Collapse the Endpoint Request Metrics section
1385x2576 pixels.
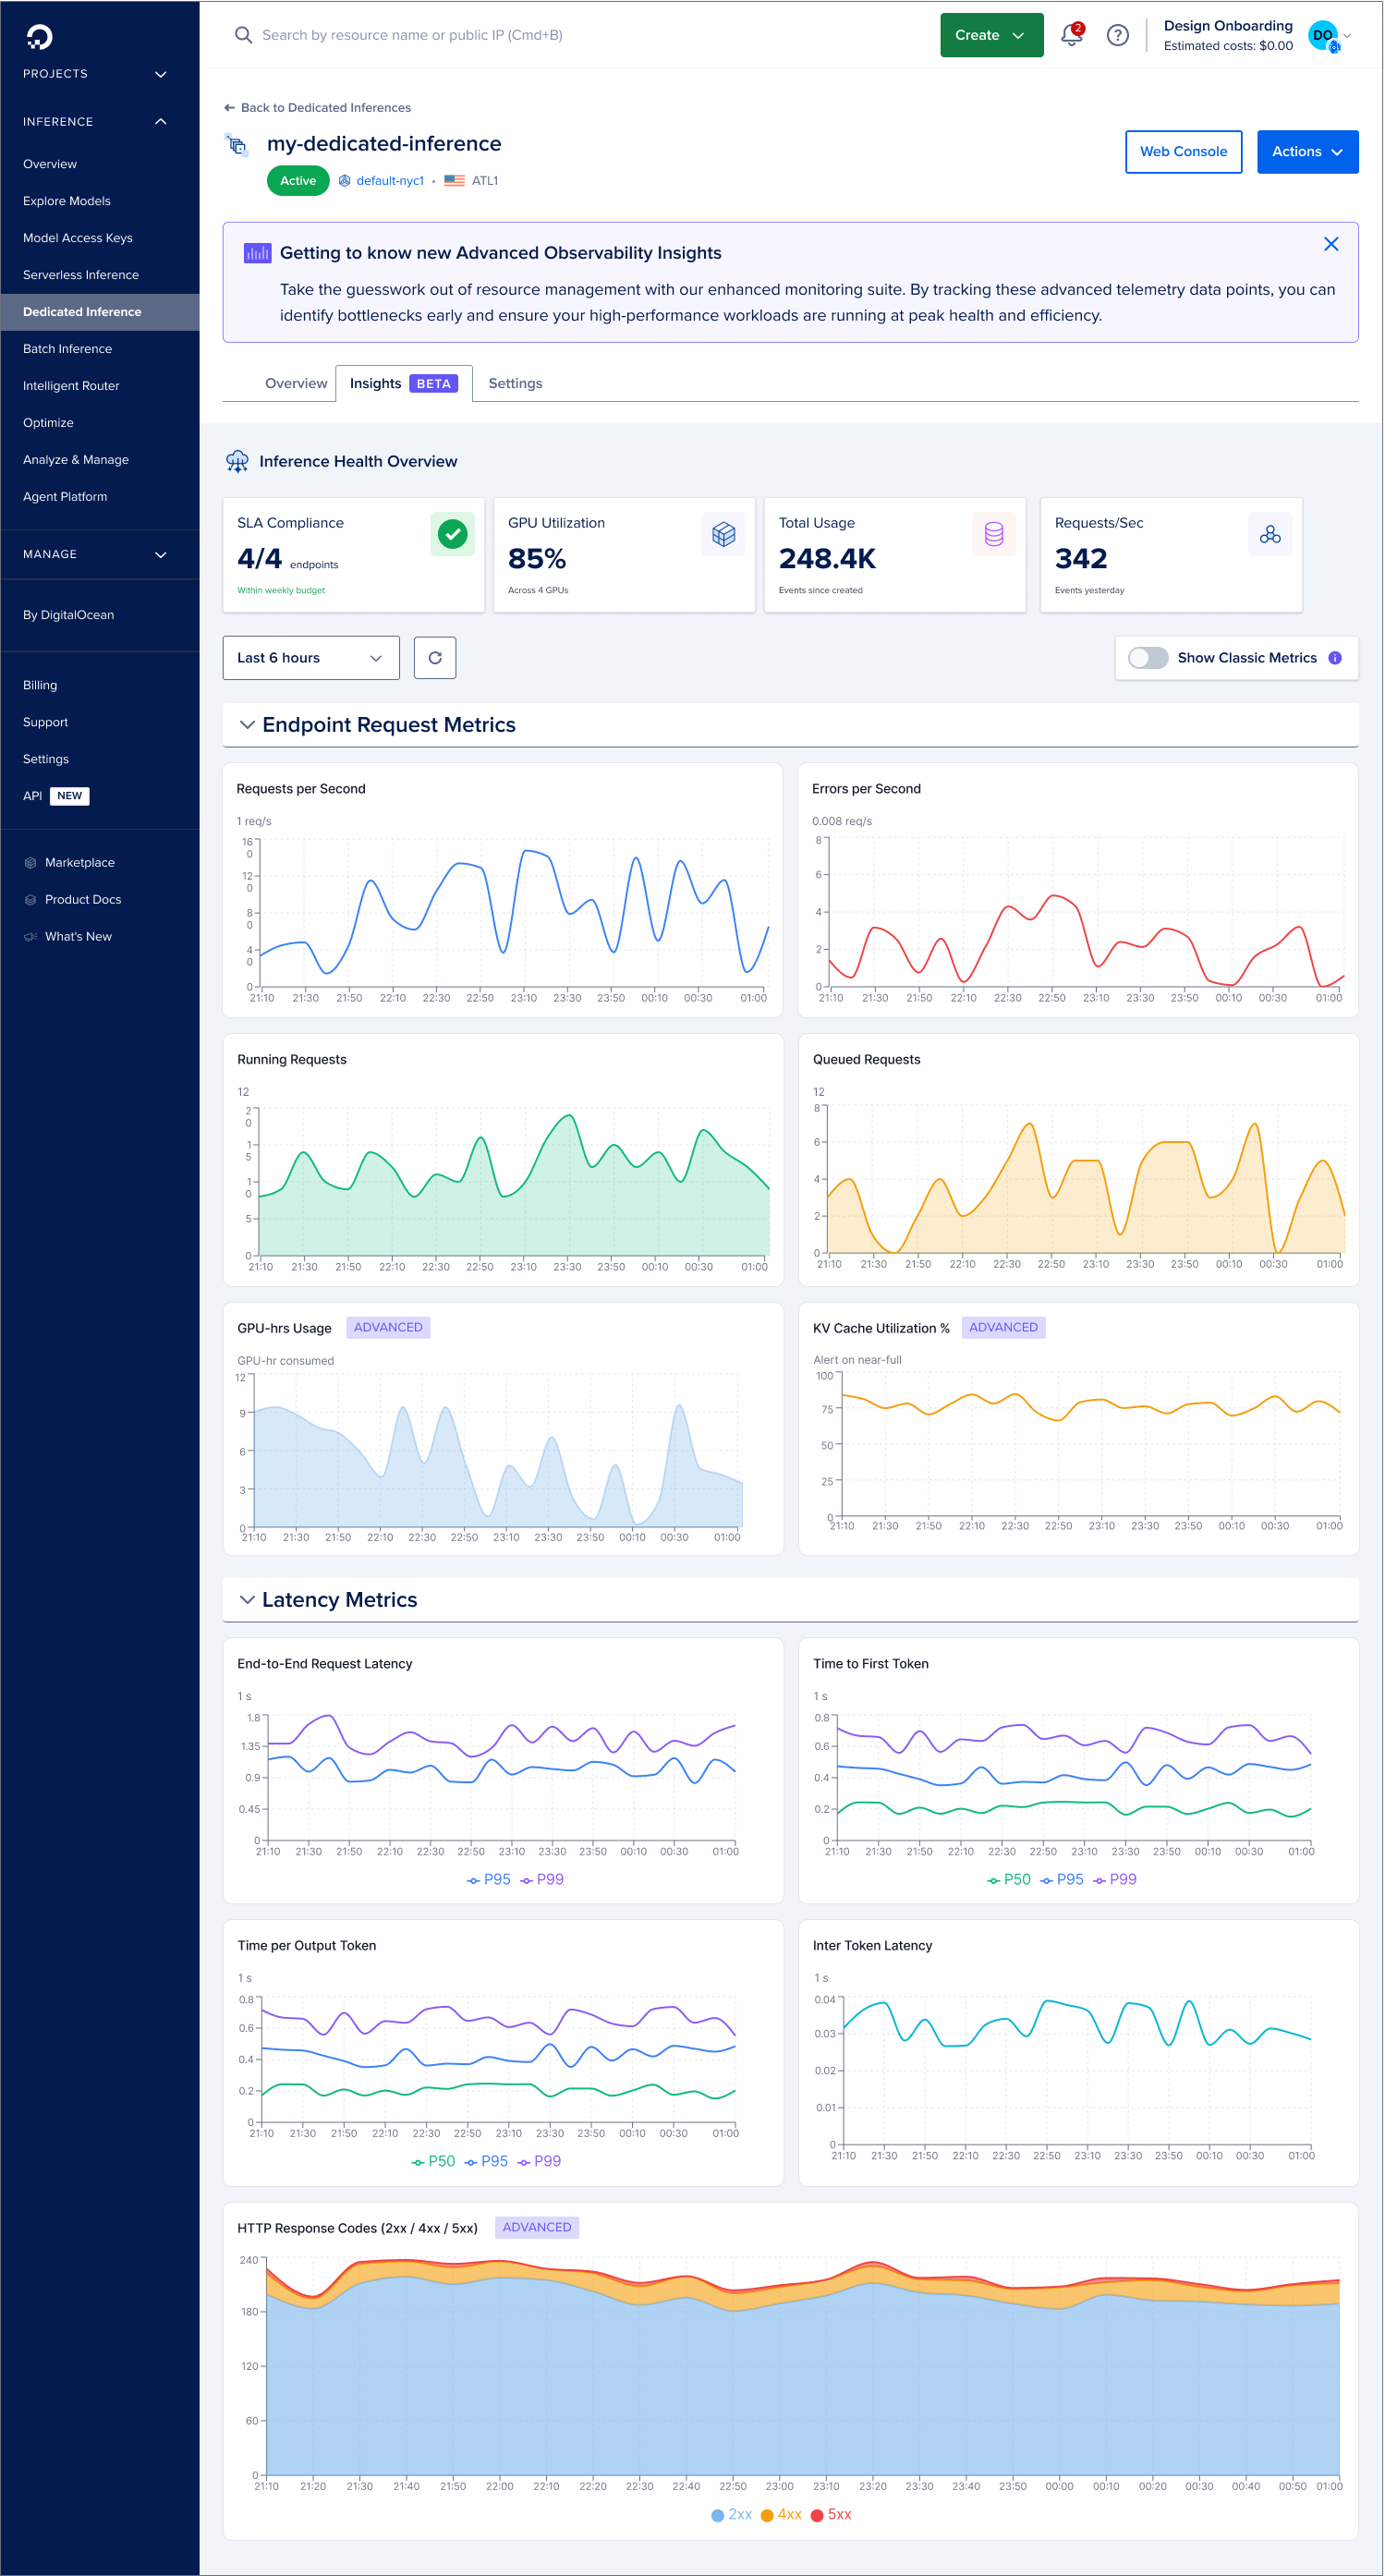click(x=247, y=725)
